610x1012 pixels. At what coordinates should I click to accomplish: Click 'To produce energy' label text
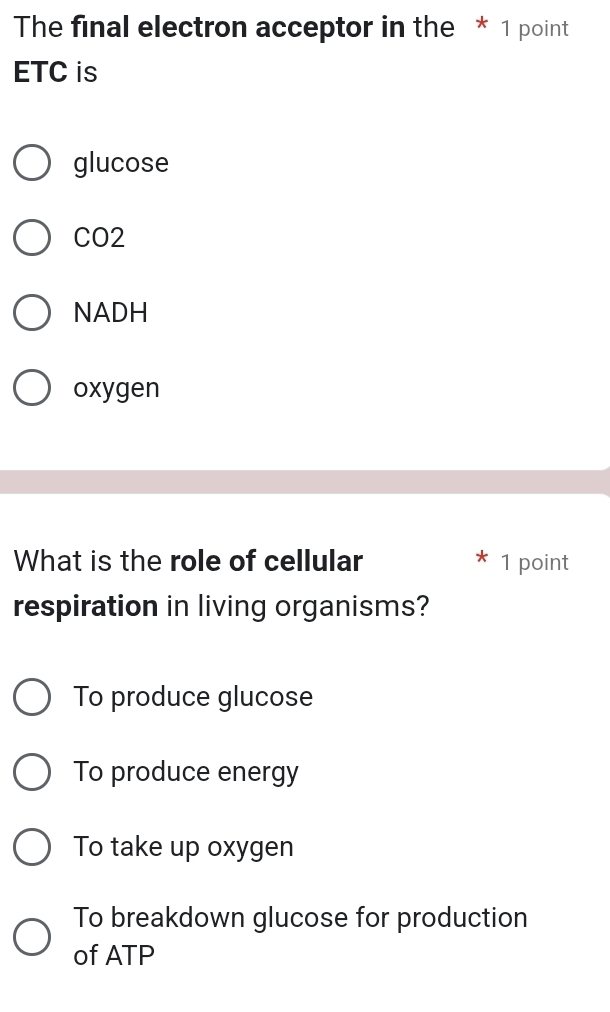pos(186,772)
